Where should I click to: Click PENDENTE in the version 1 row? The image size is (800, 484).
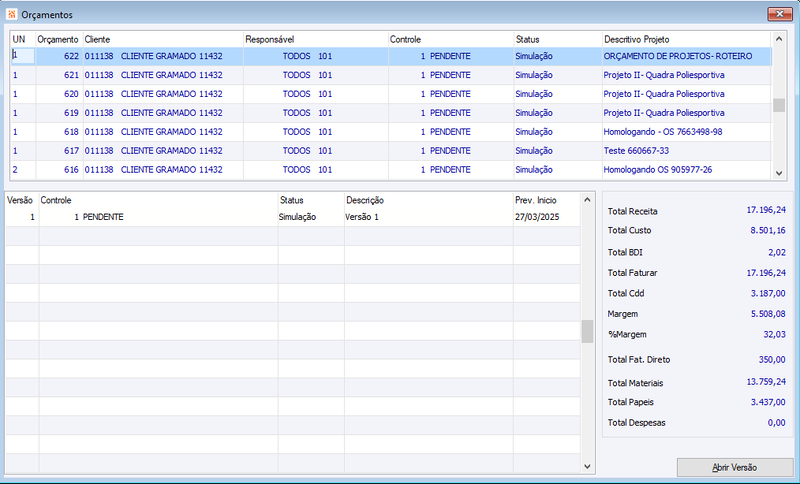pyautogui.click(x=103, y=217)
